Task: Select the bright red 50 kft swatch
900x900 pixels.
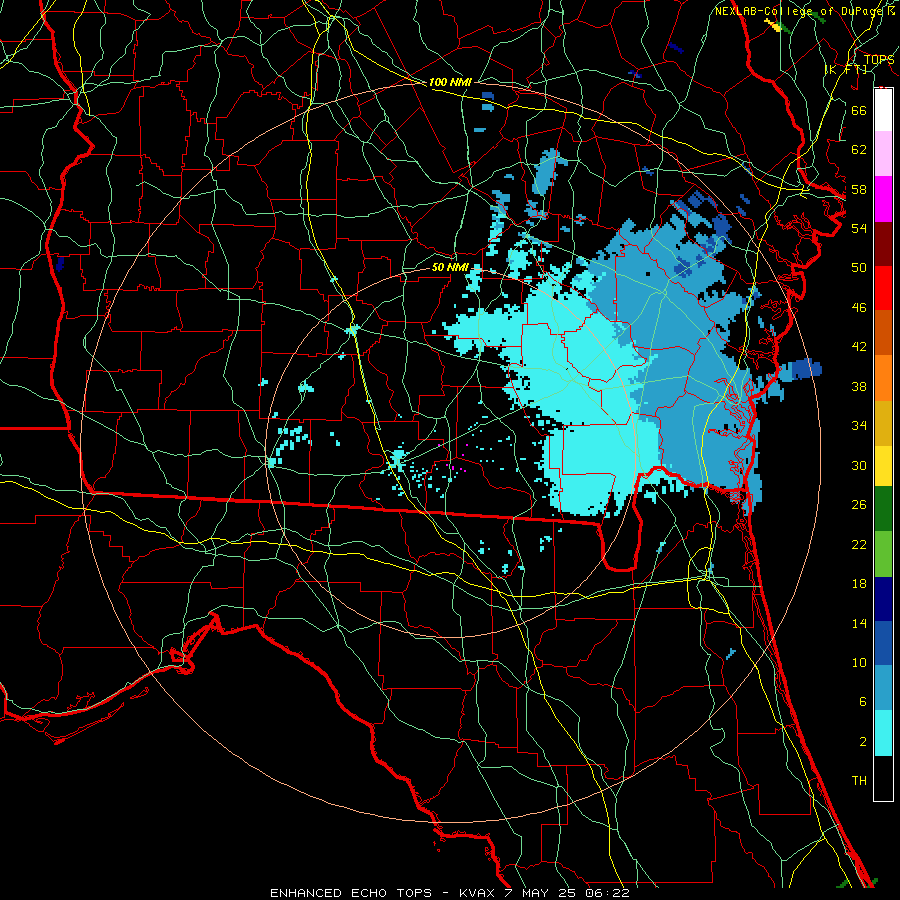Action: coord(883,288)
